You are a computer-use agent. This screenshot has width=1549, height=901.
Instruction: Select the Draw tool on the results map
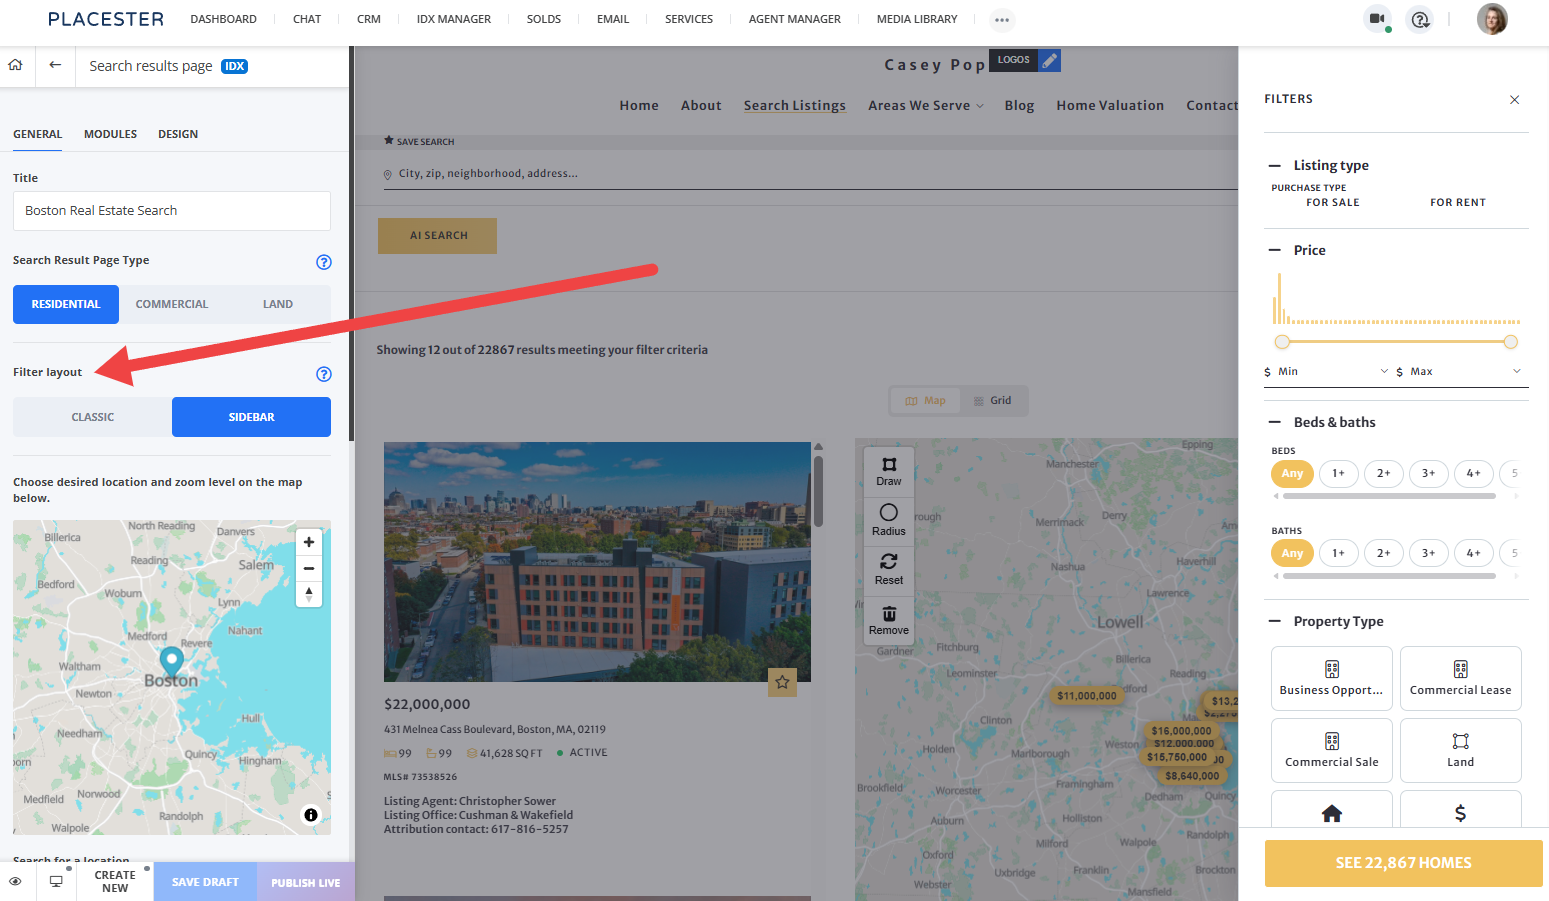pos(889,471)
